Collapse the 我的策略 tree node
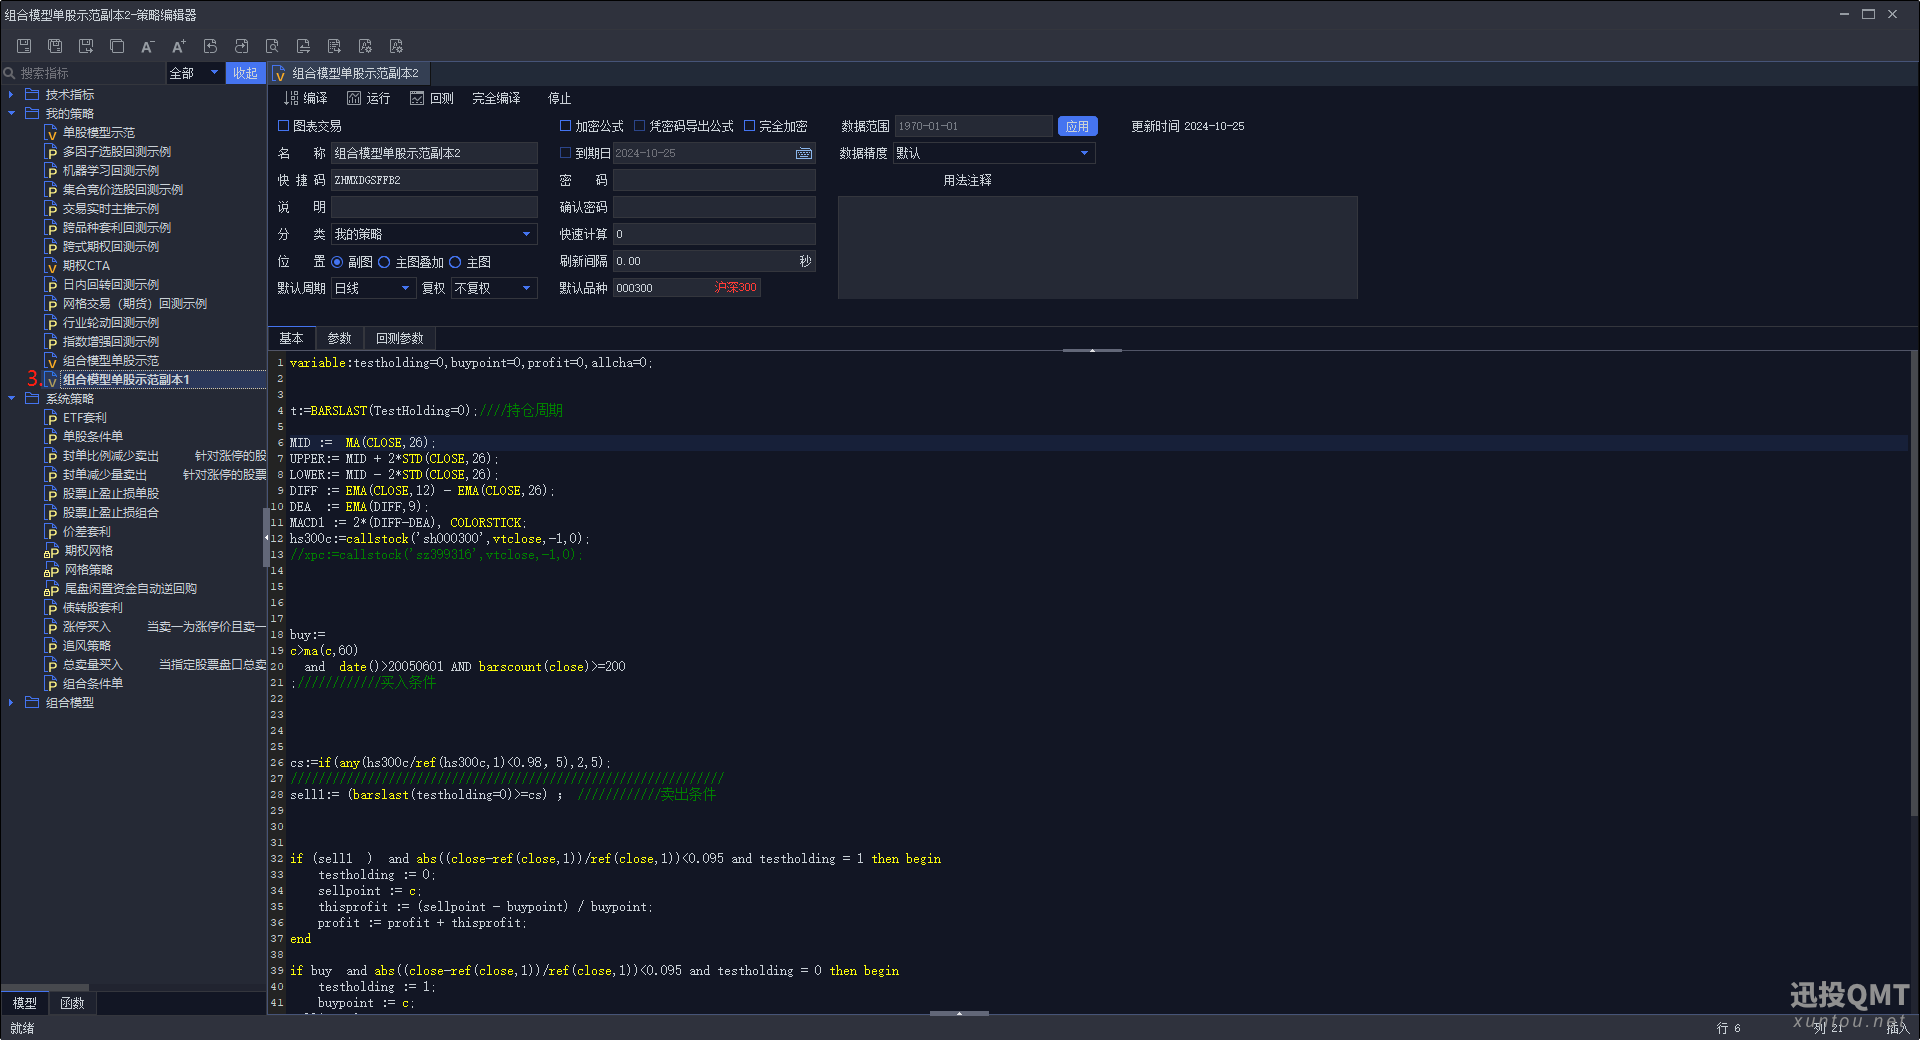Screen dimensions: 1920x1040 [x=11, y=113]
